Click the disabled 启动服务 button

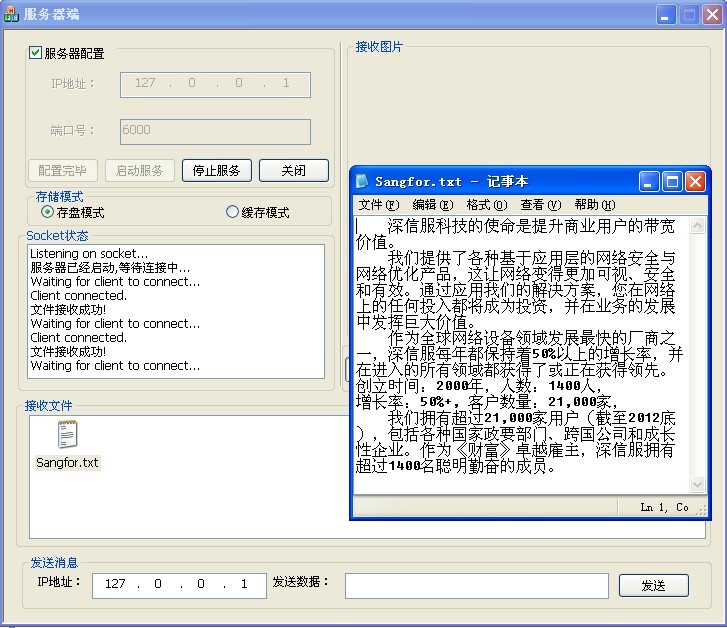tap(140, 171)
